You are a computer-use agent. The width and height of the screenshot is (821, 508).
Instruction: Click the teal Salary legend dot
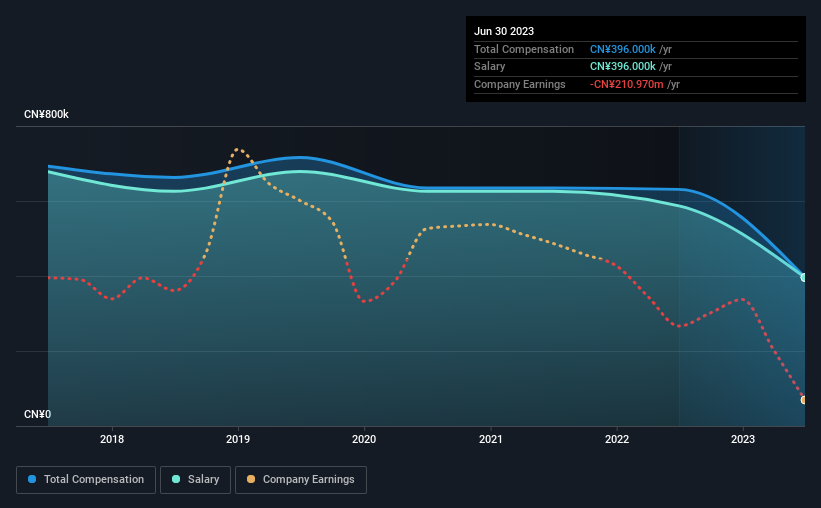tap(176, 479)
